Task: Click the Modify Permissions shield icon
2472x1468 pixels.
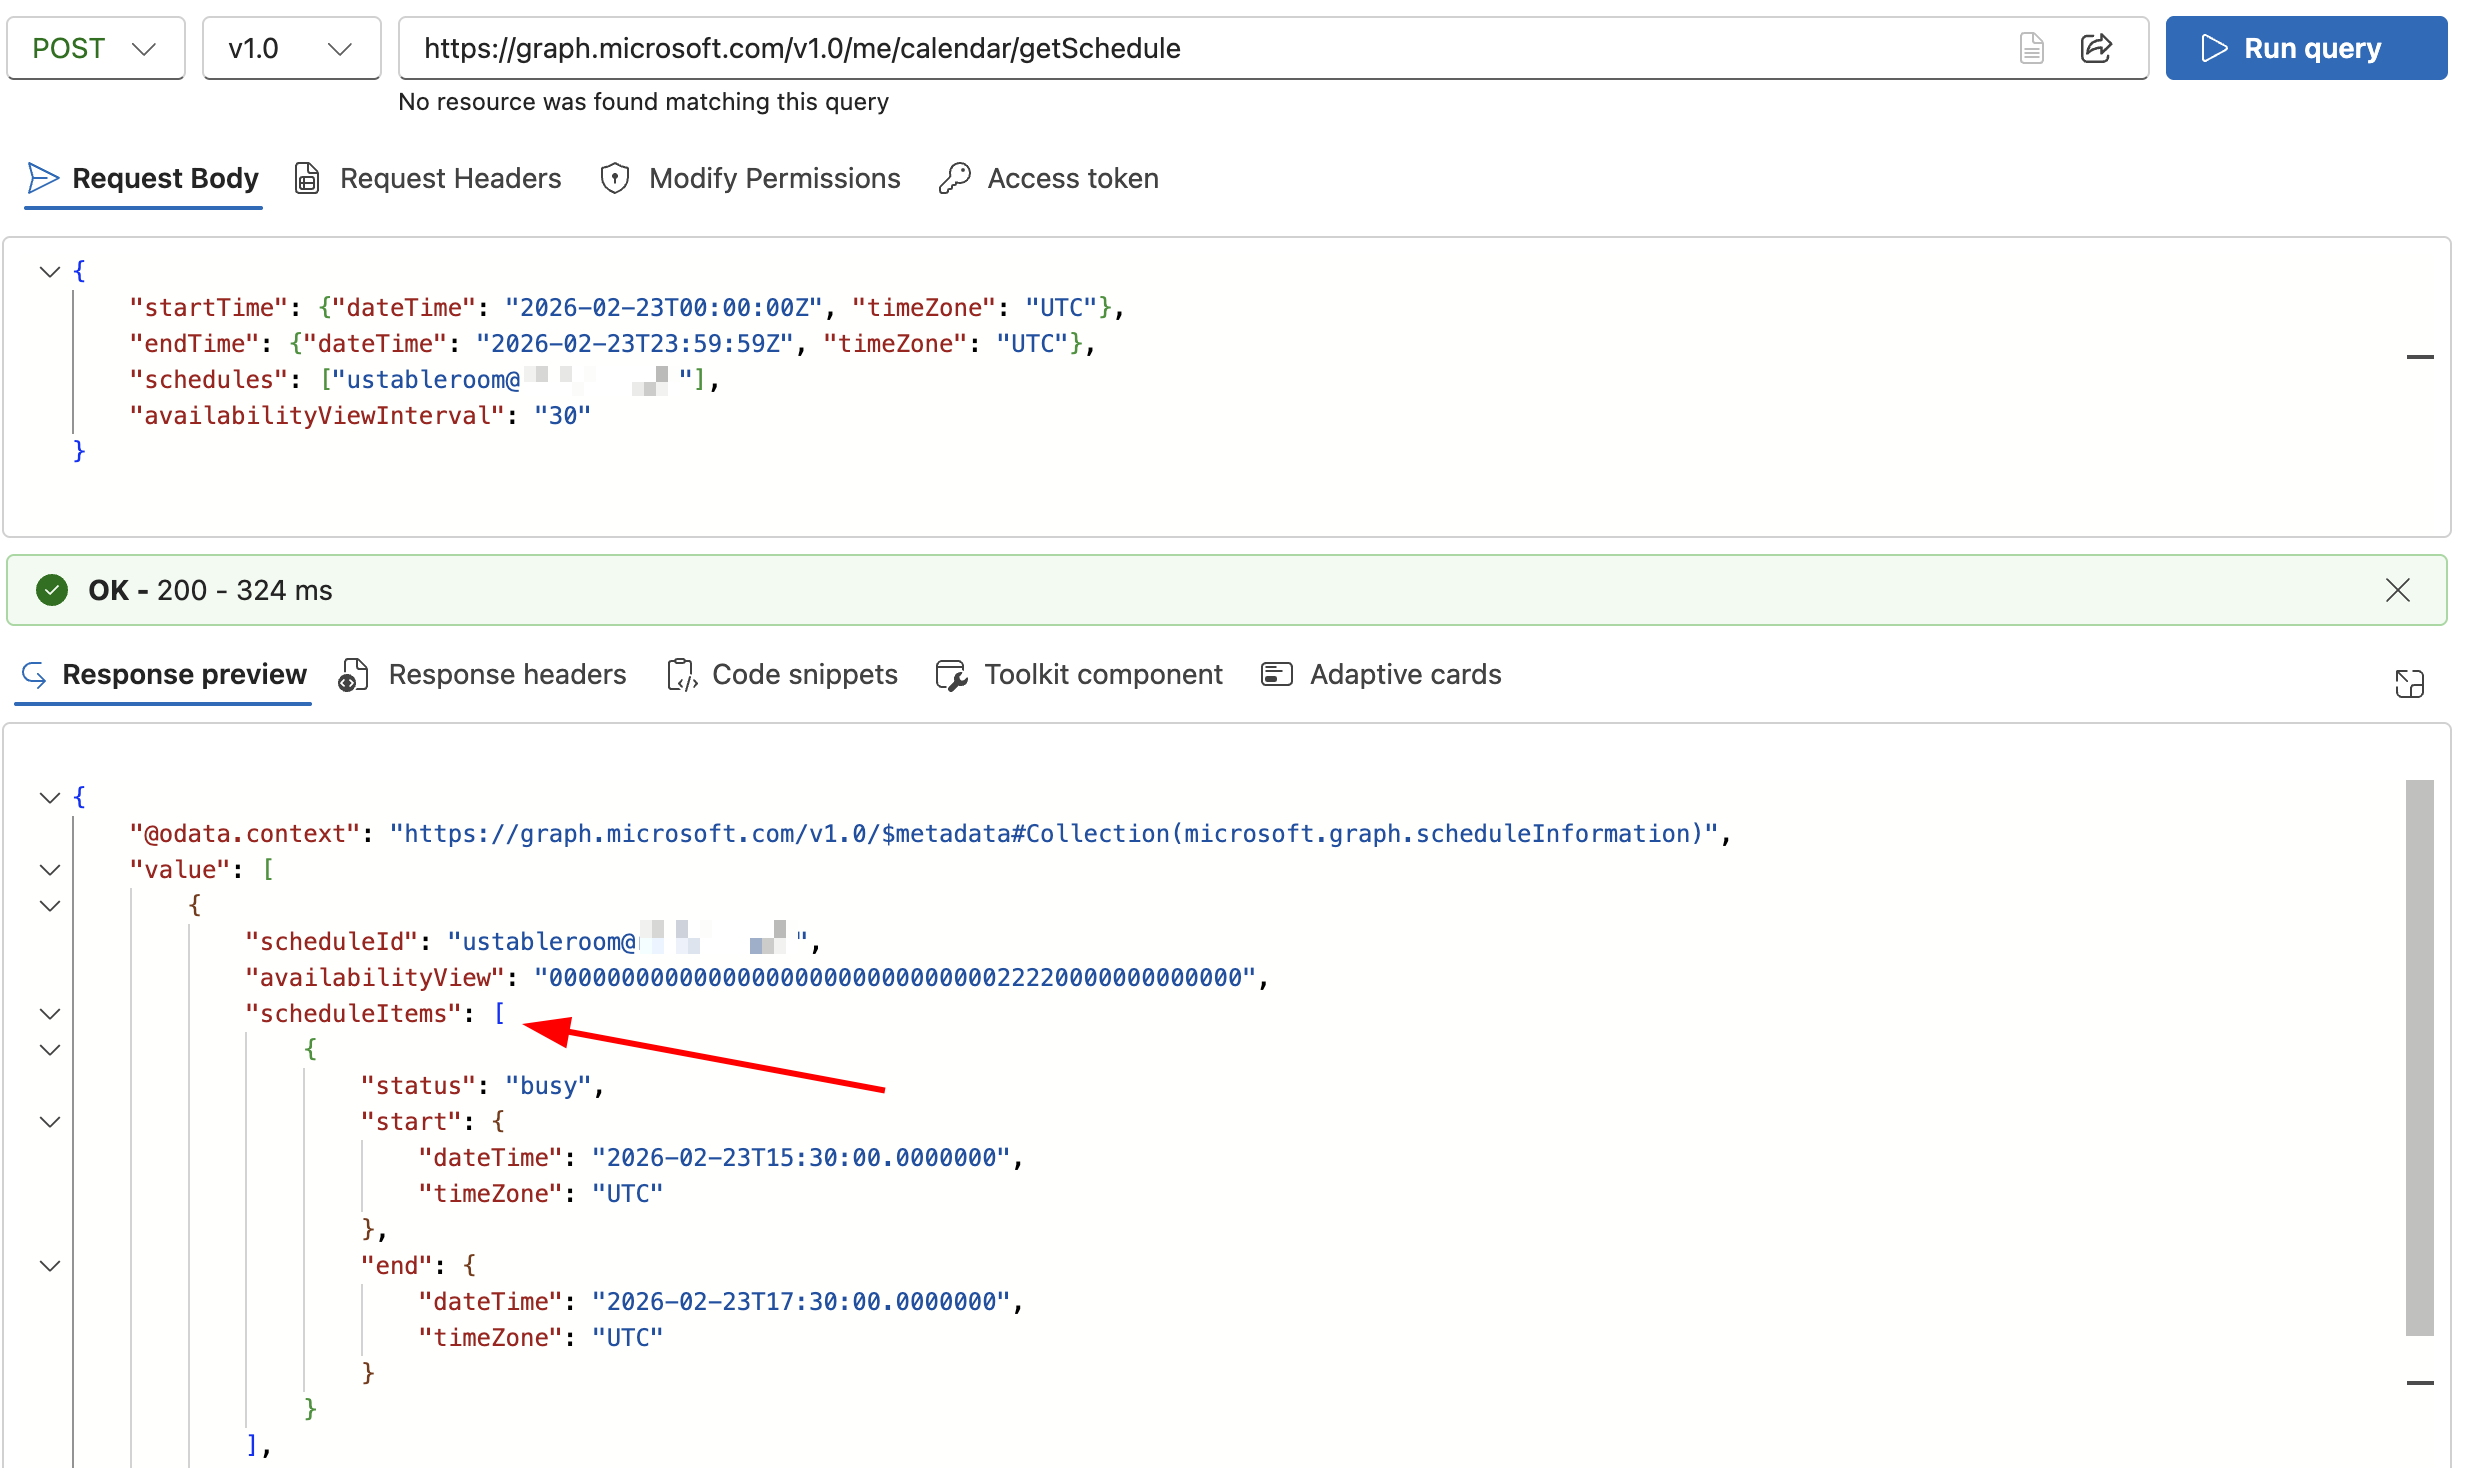Action: click(x=614, y=178)
